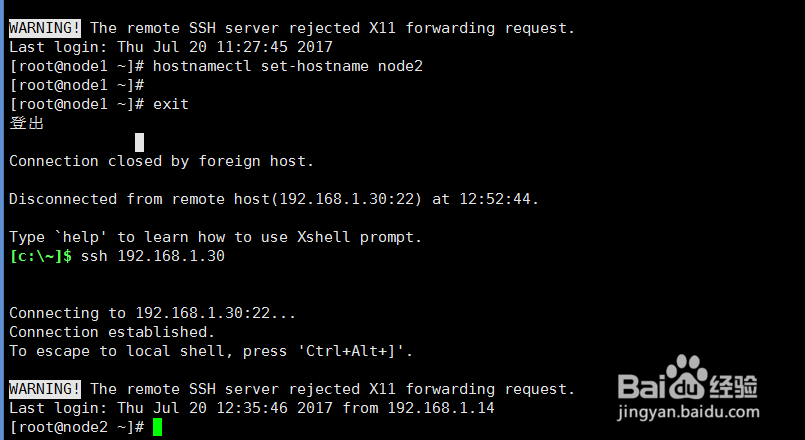Screen dimensions: 805x440
Task: Click the white block cursor below 登出
Action: 139,142
